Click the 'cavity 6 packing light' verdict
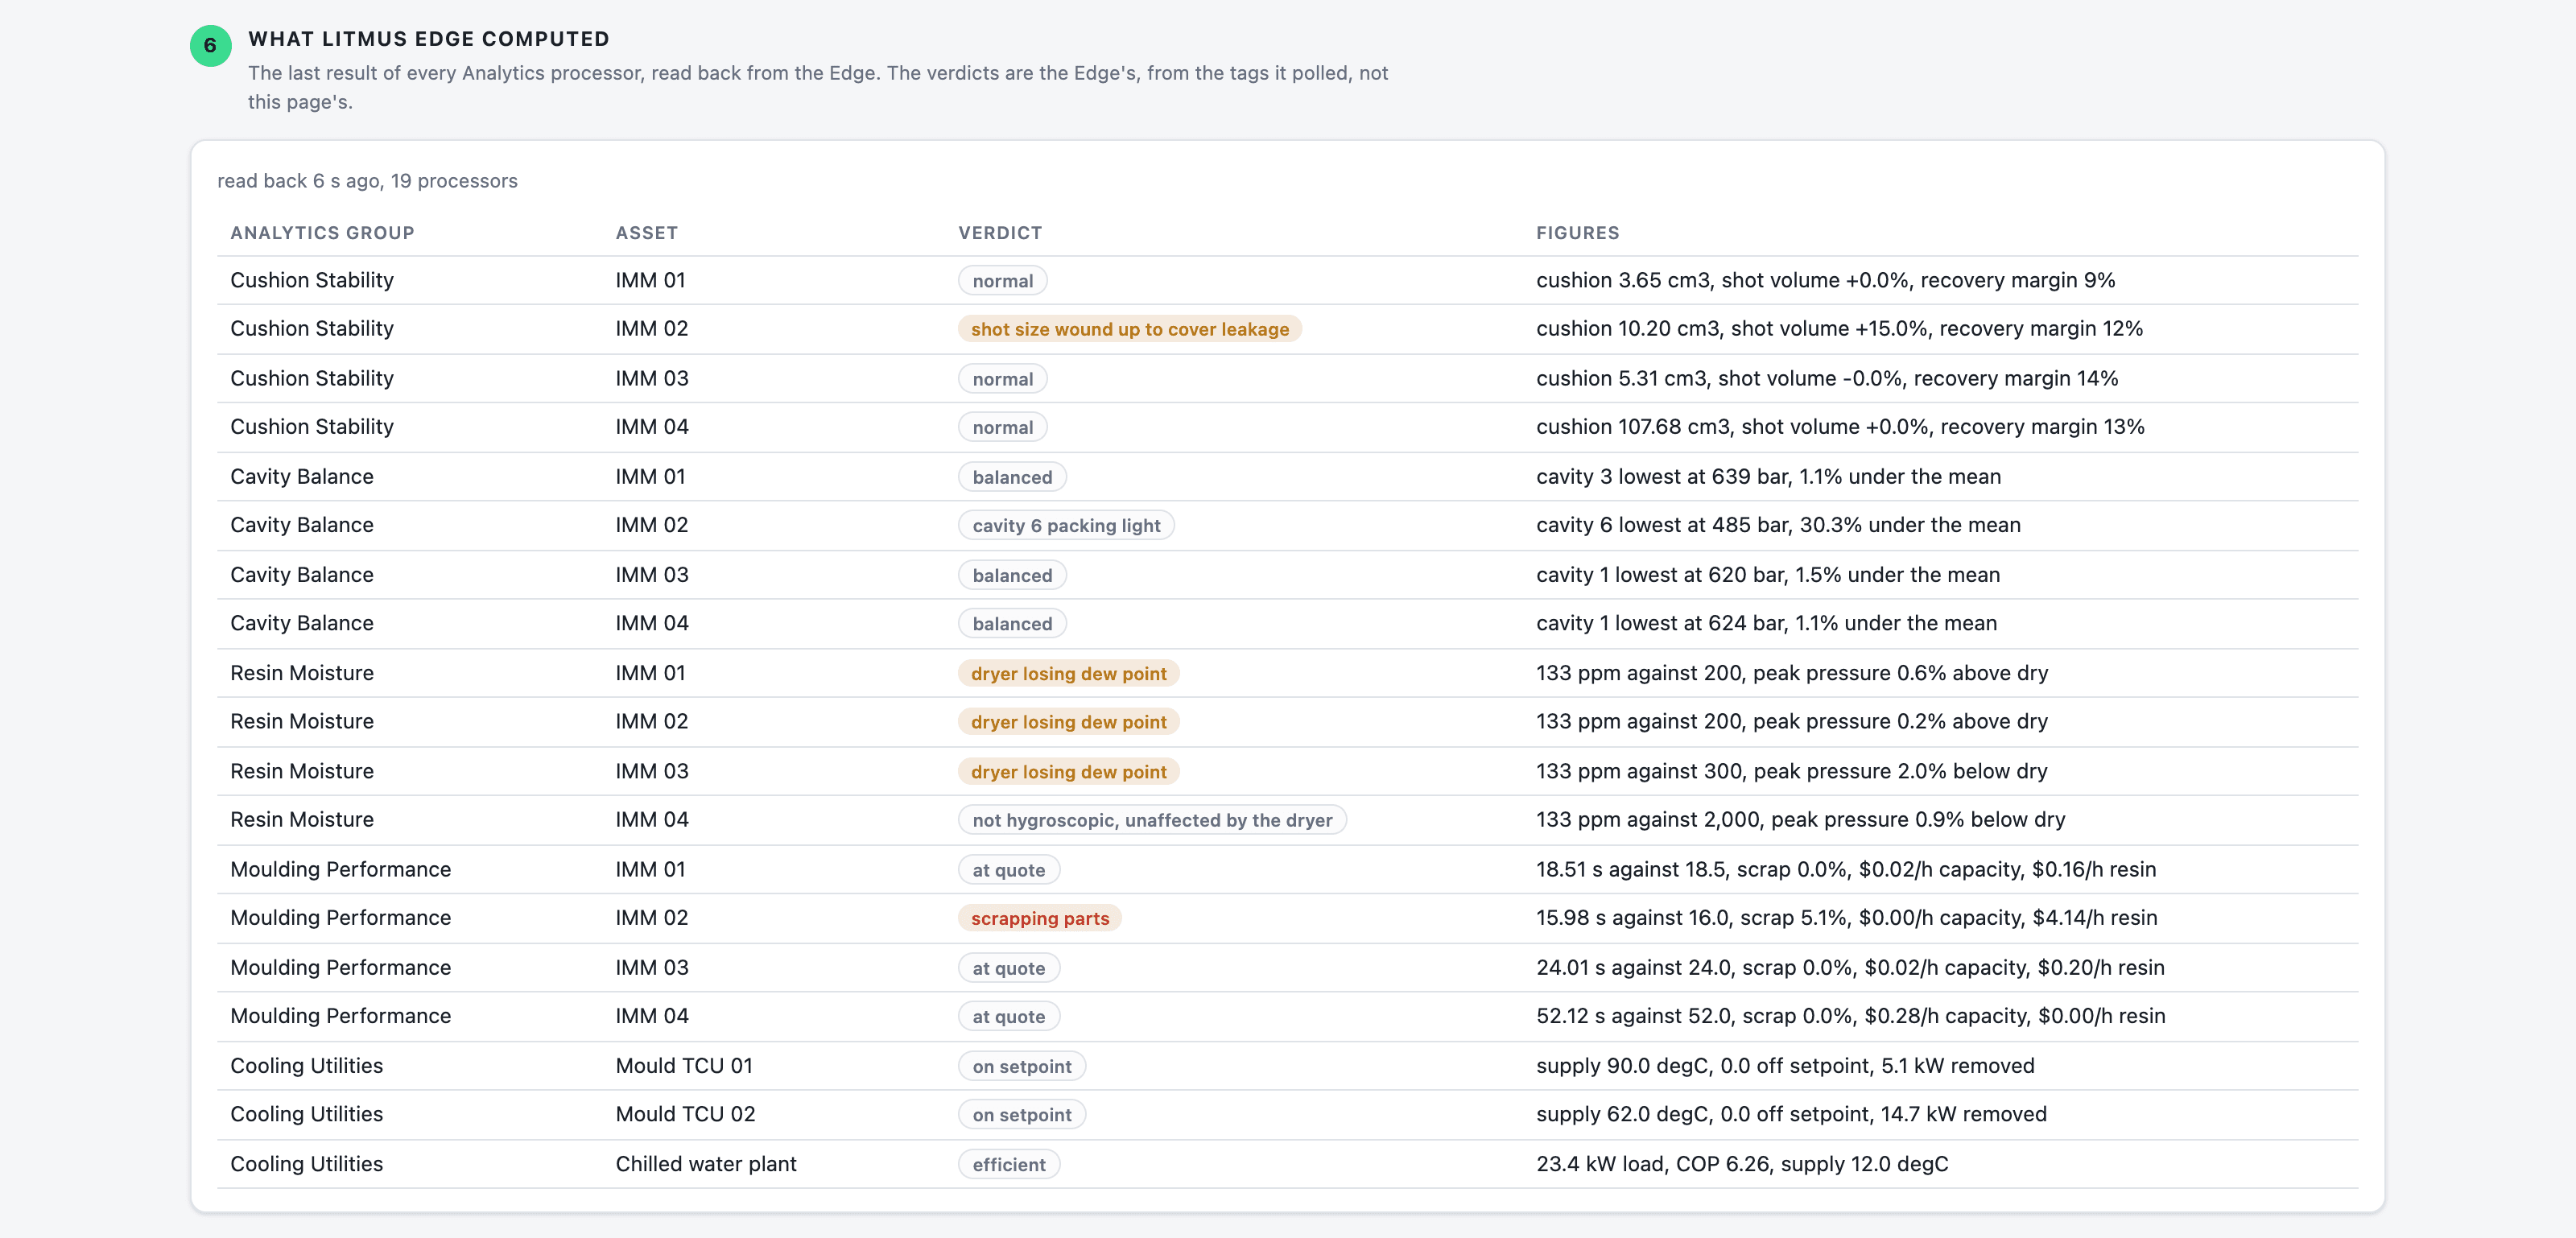2576x1238 pixels. 1065,525
